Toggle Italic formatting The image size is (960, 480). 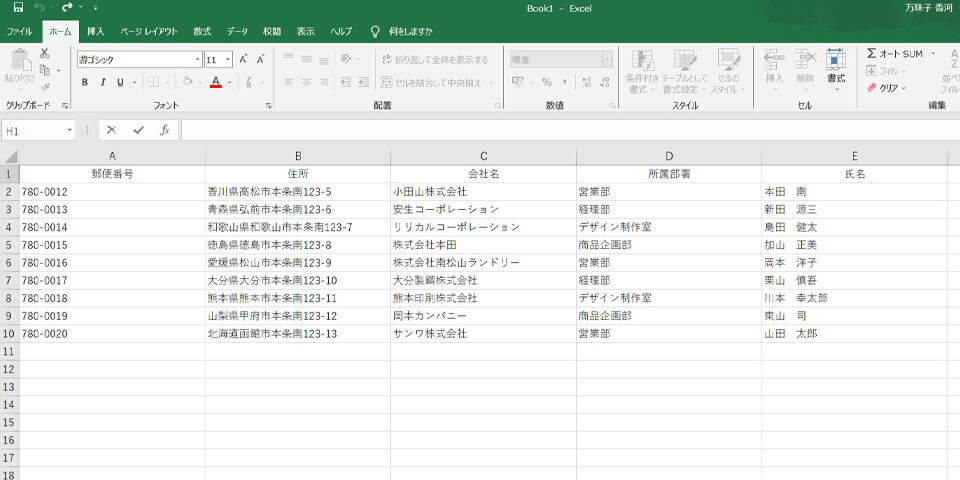click(103, 82)
